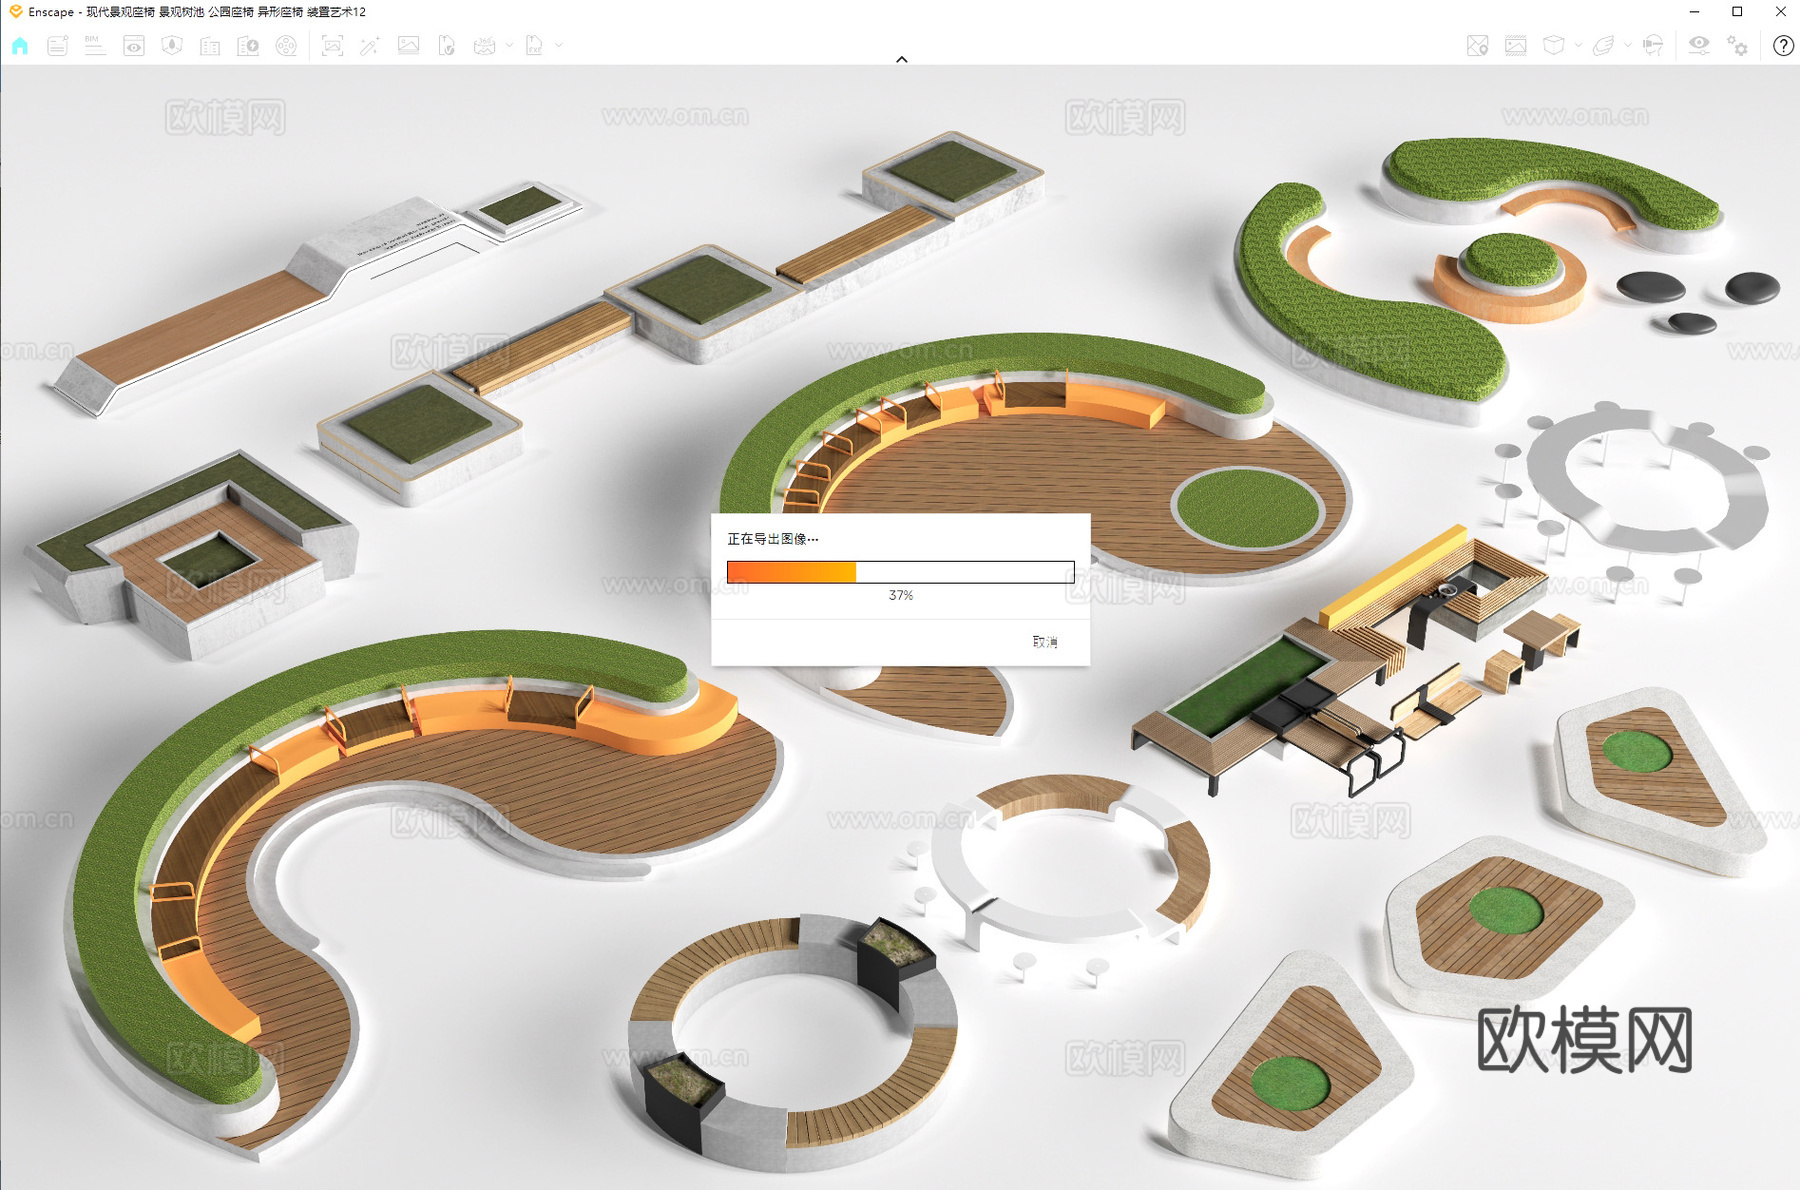Open the shield with droplet toolbar icon

[x=172, y=45]
